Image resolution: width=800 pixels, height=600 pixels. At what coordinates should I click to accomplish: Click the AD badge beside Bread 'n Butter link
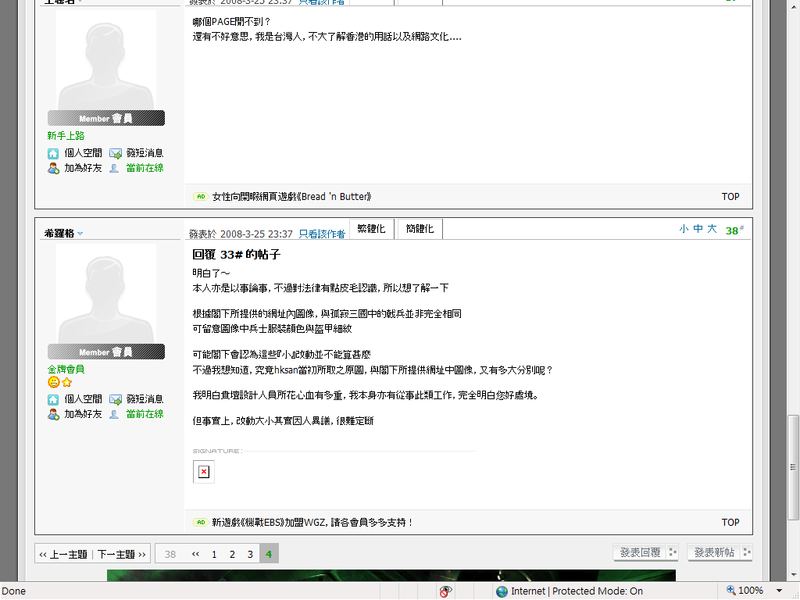(201, 196)
